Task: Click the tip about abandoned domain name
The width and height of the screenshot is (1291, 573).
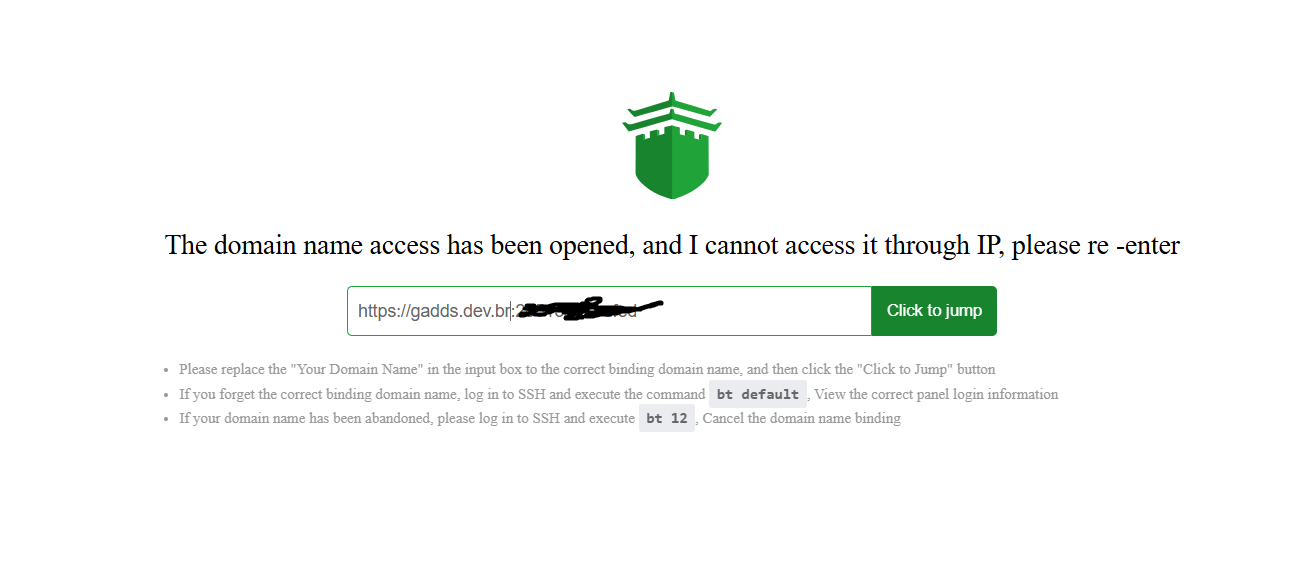Action: point(540,419)
